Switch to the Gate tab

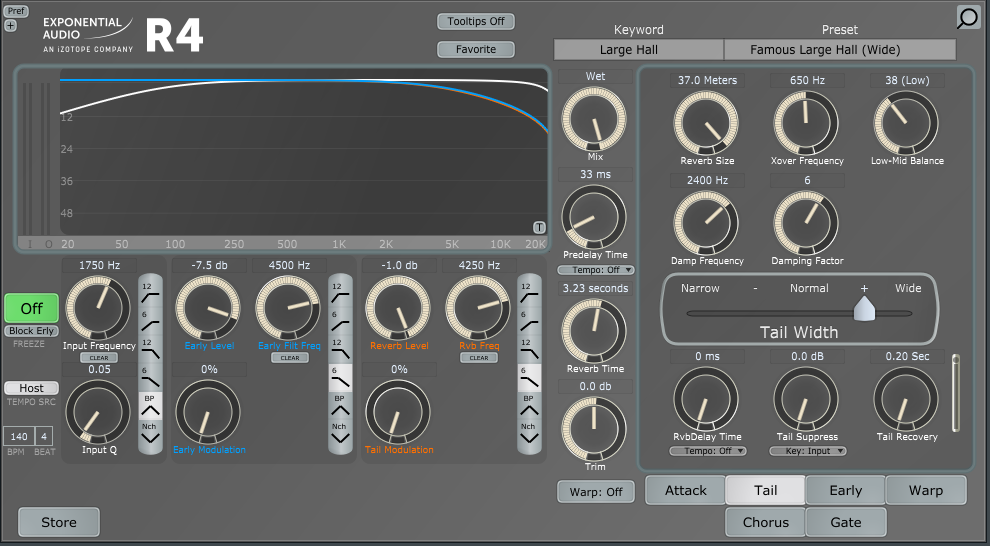pyautogui.click(x=845, y=522)
